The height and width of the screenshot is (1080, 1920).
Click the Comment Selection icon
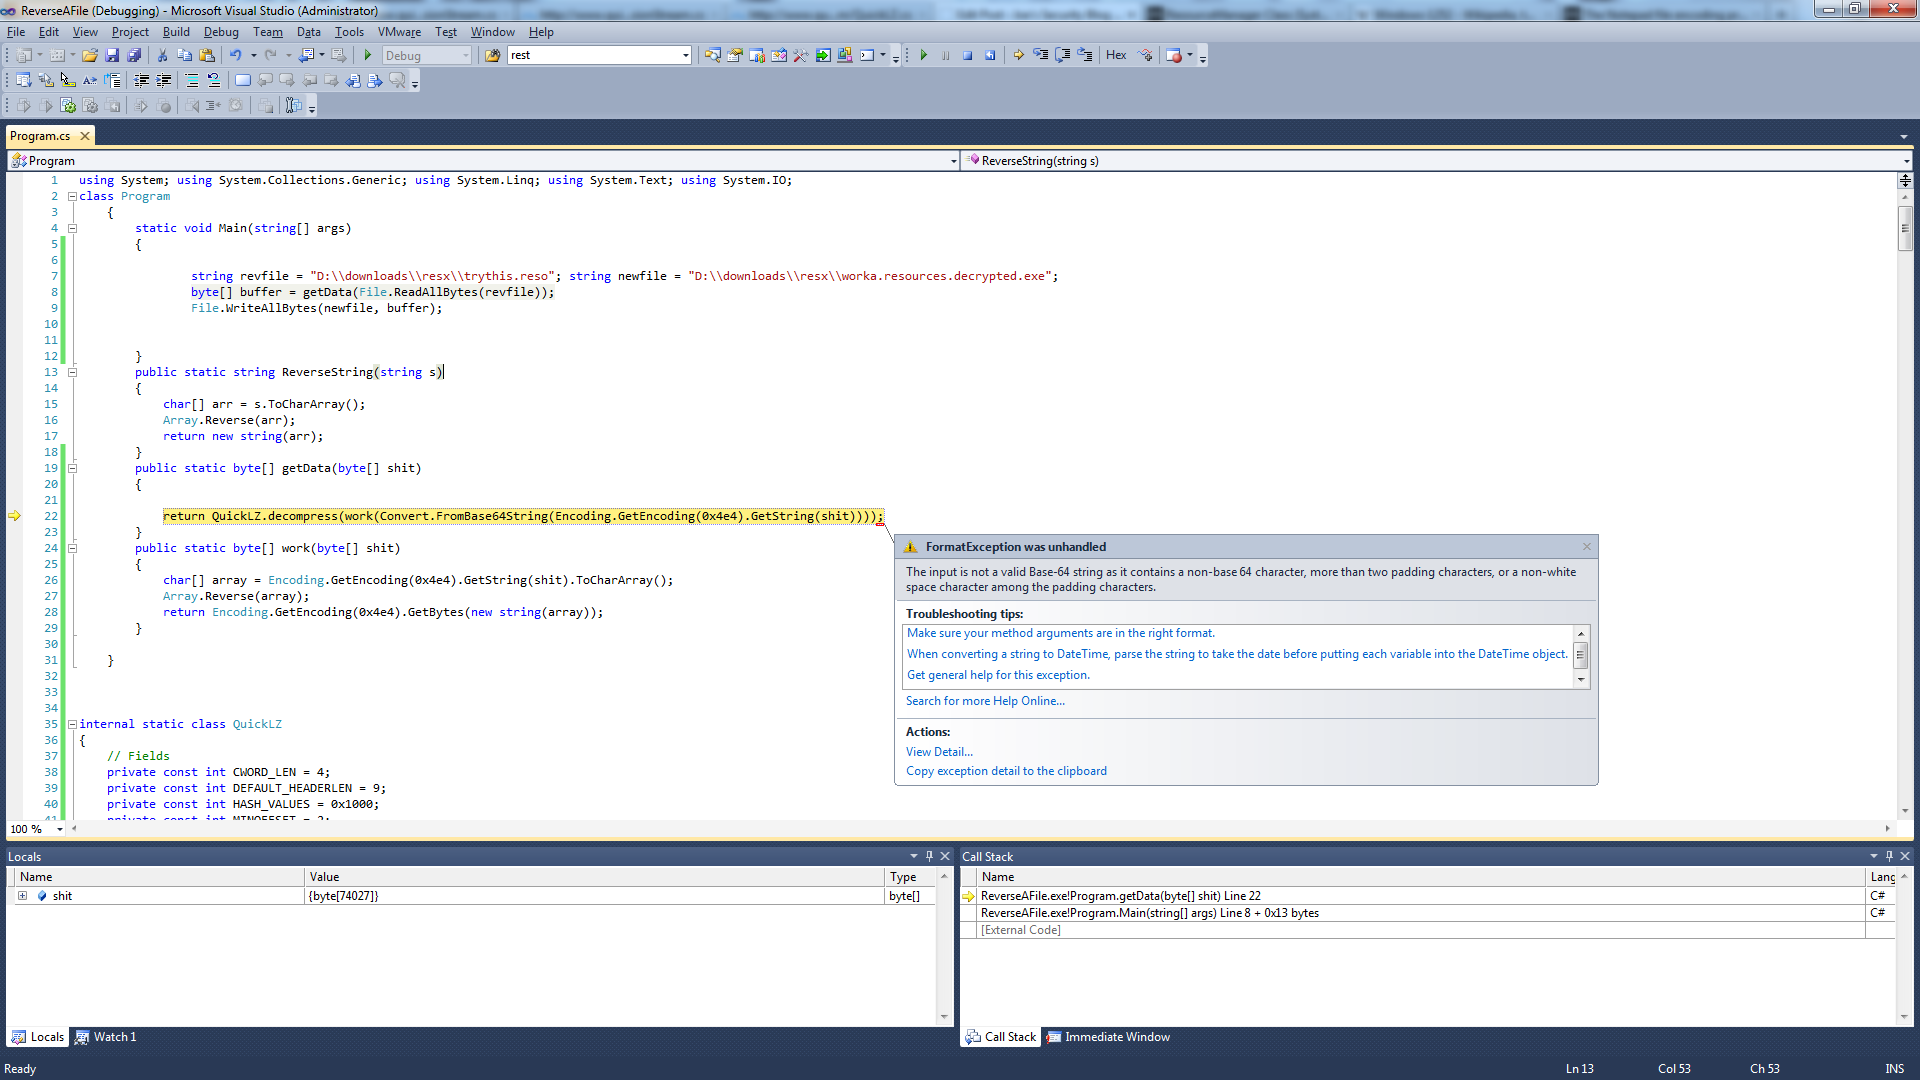(x=191, y=80)
